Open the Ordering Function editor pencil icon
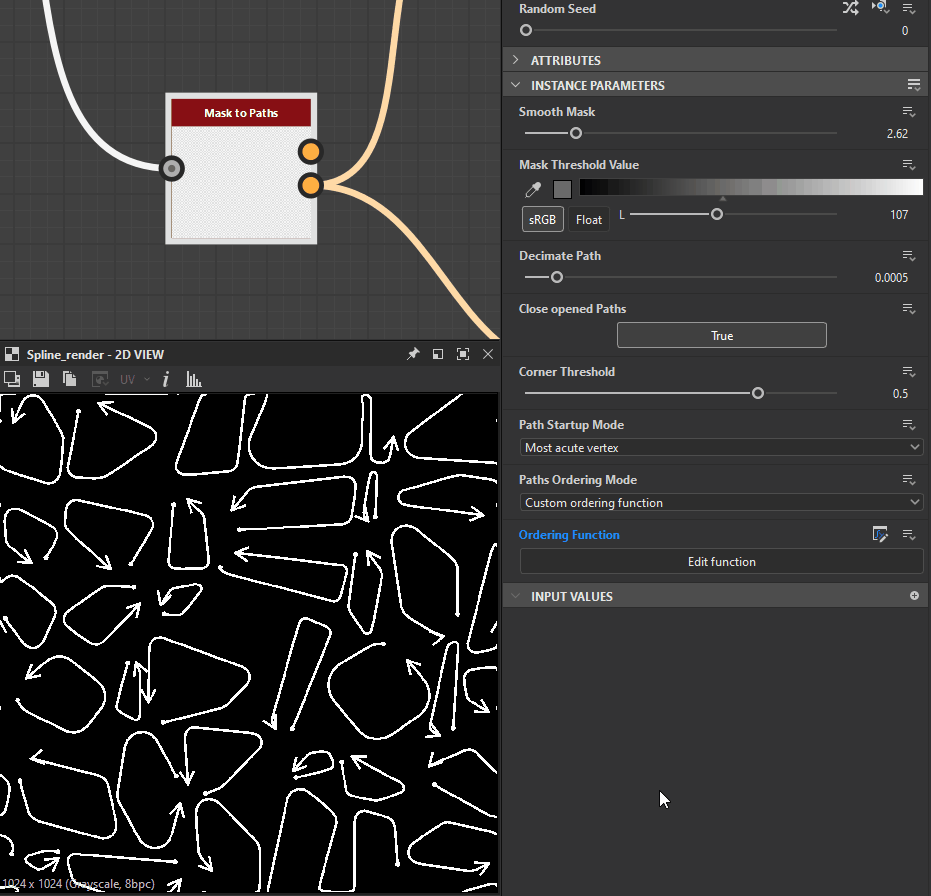 (x=880, y=534)
